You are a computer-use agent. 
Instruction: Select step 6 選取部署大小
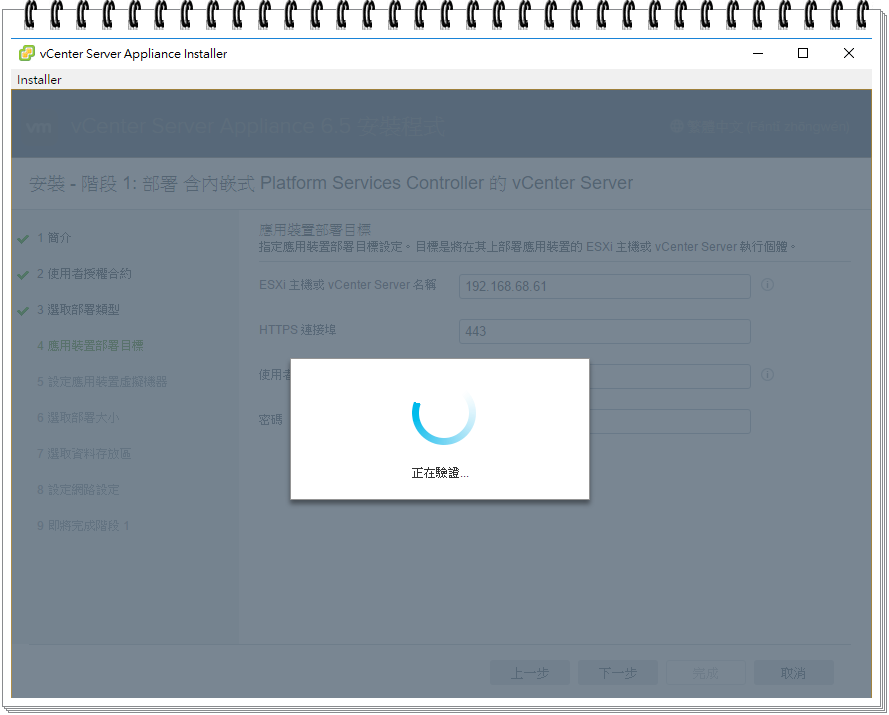pos(78,418)
